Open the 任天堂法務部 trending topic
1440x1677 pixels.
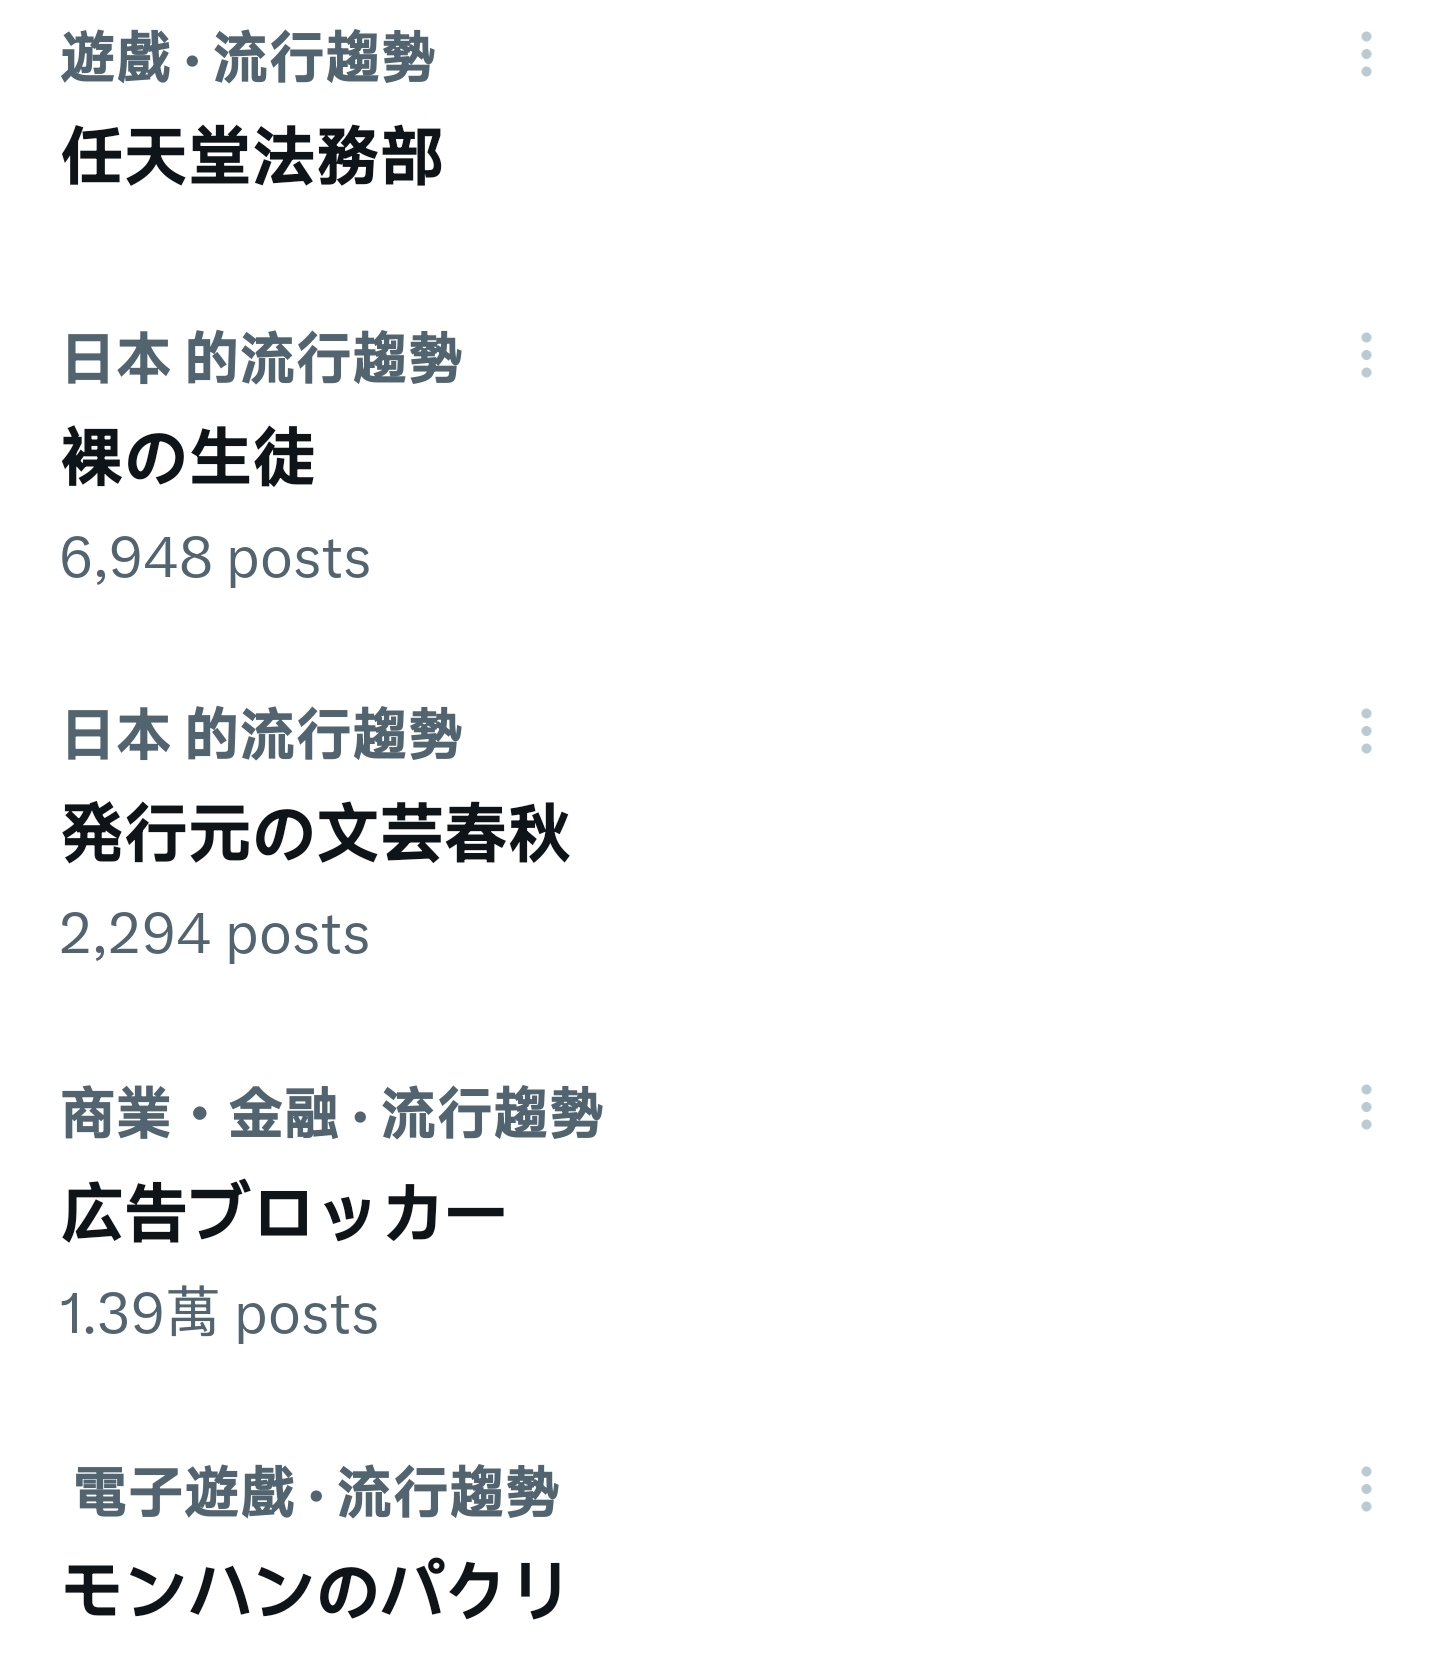tap(252, 157)
